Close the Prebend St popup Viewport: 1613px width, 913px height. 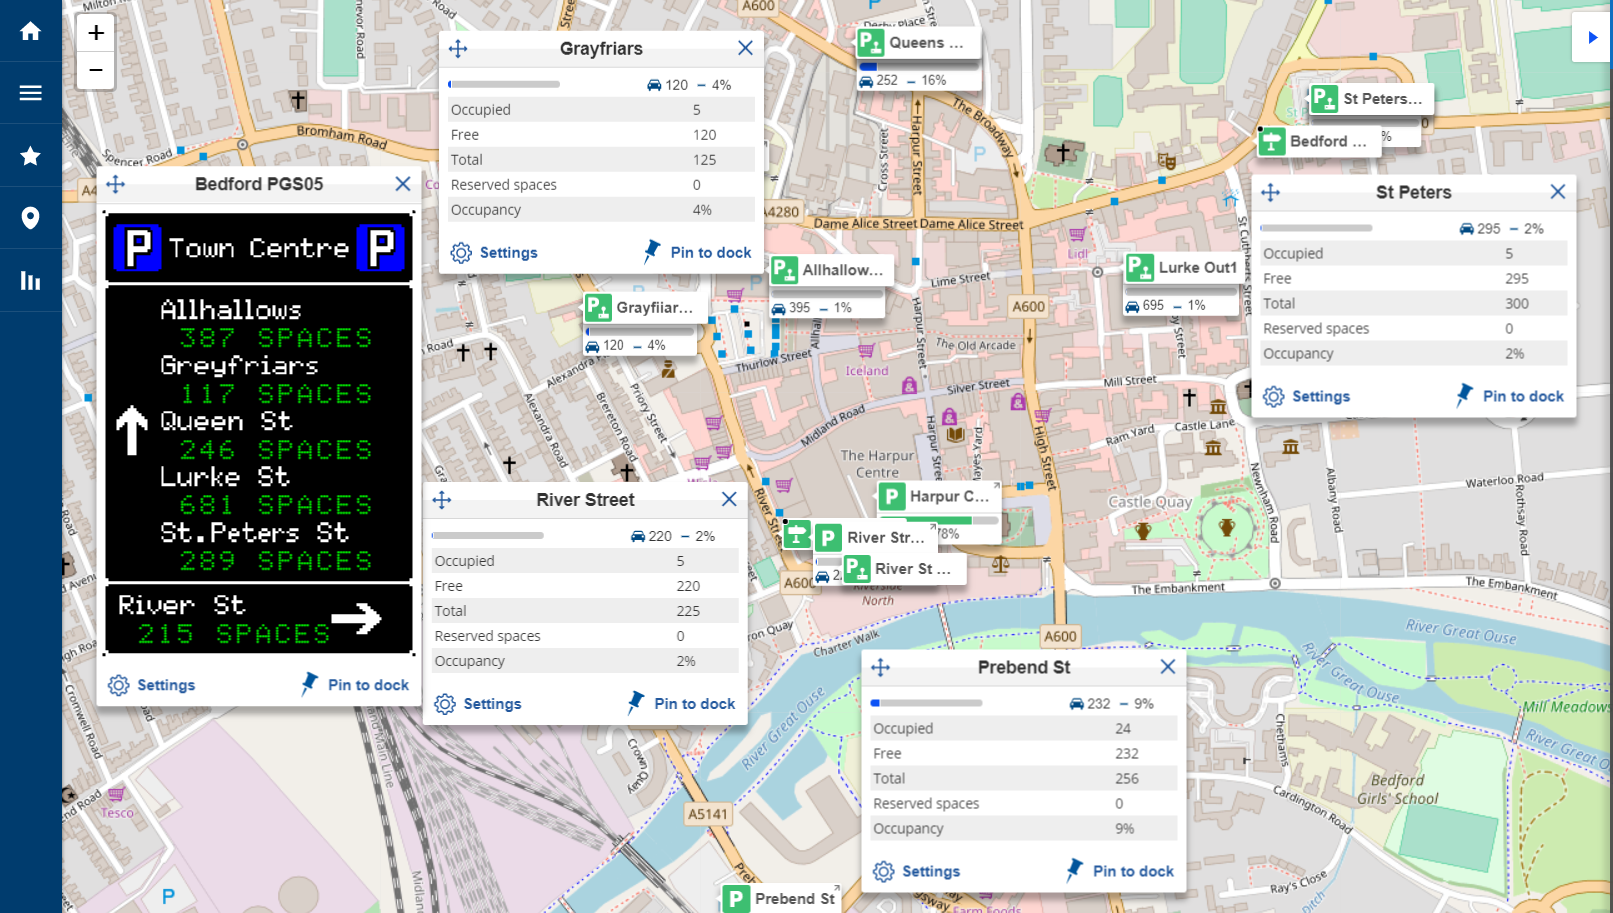click(x=1168, y=666)
